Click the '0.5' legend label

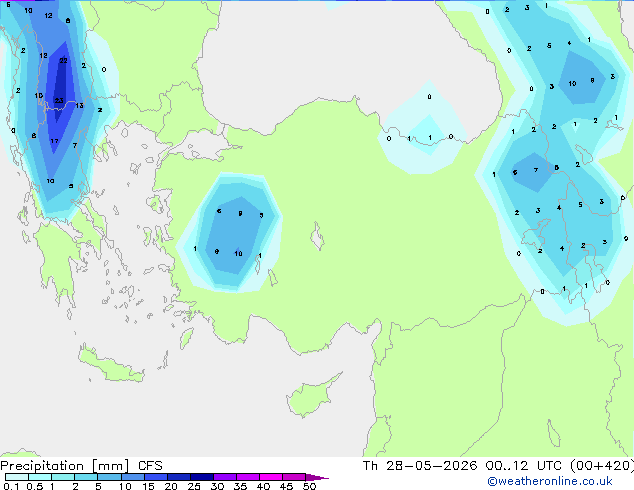click(34, 486)
